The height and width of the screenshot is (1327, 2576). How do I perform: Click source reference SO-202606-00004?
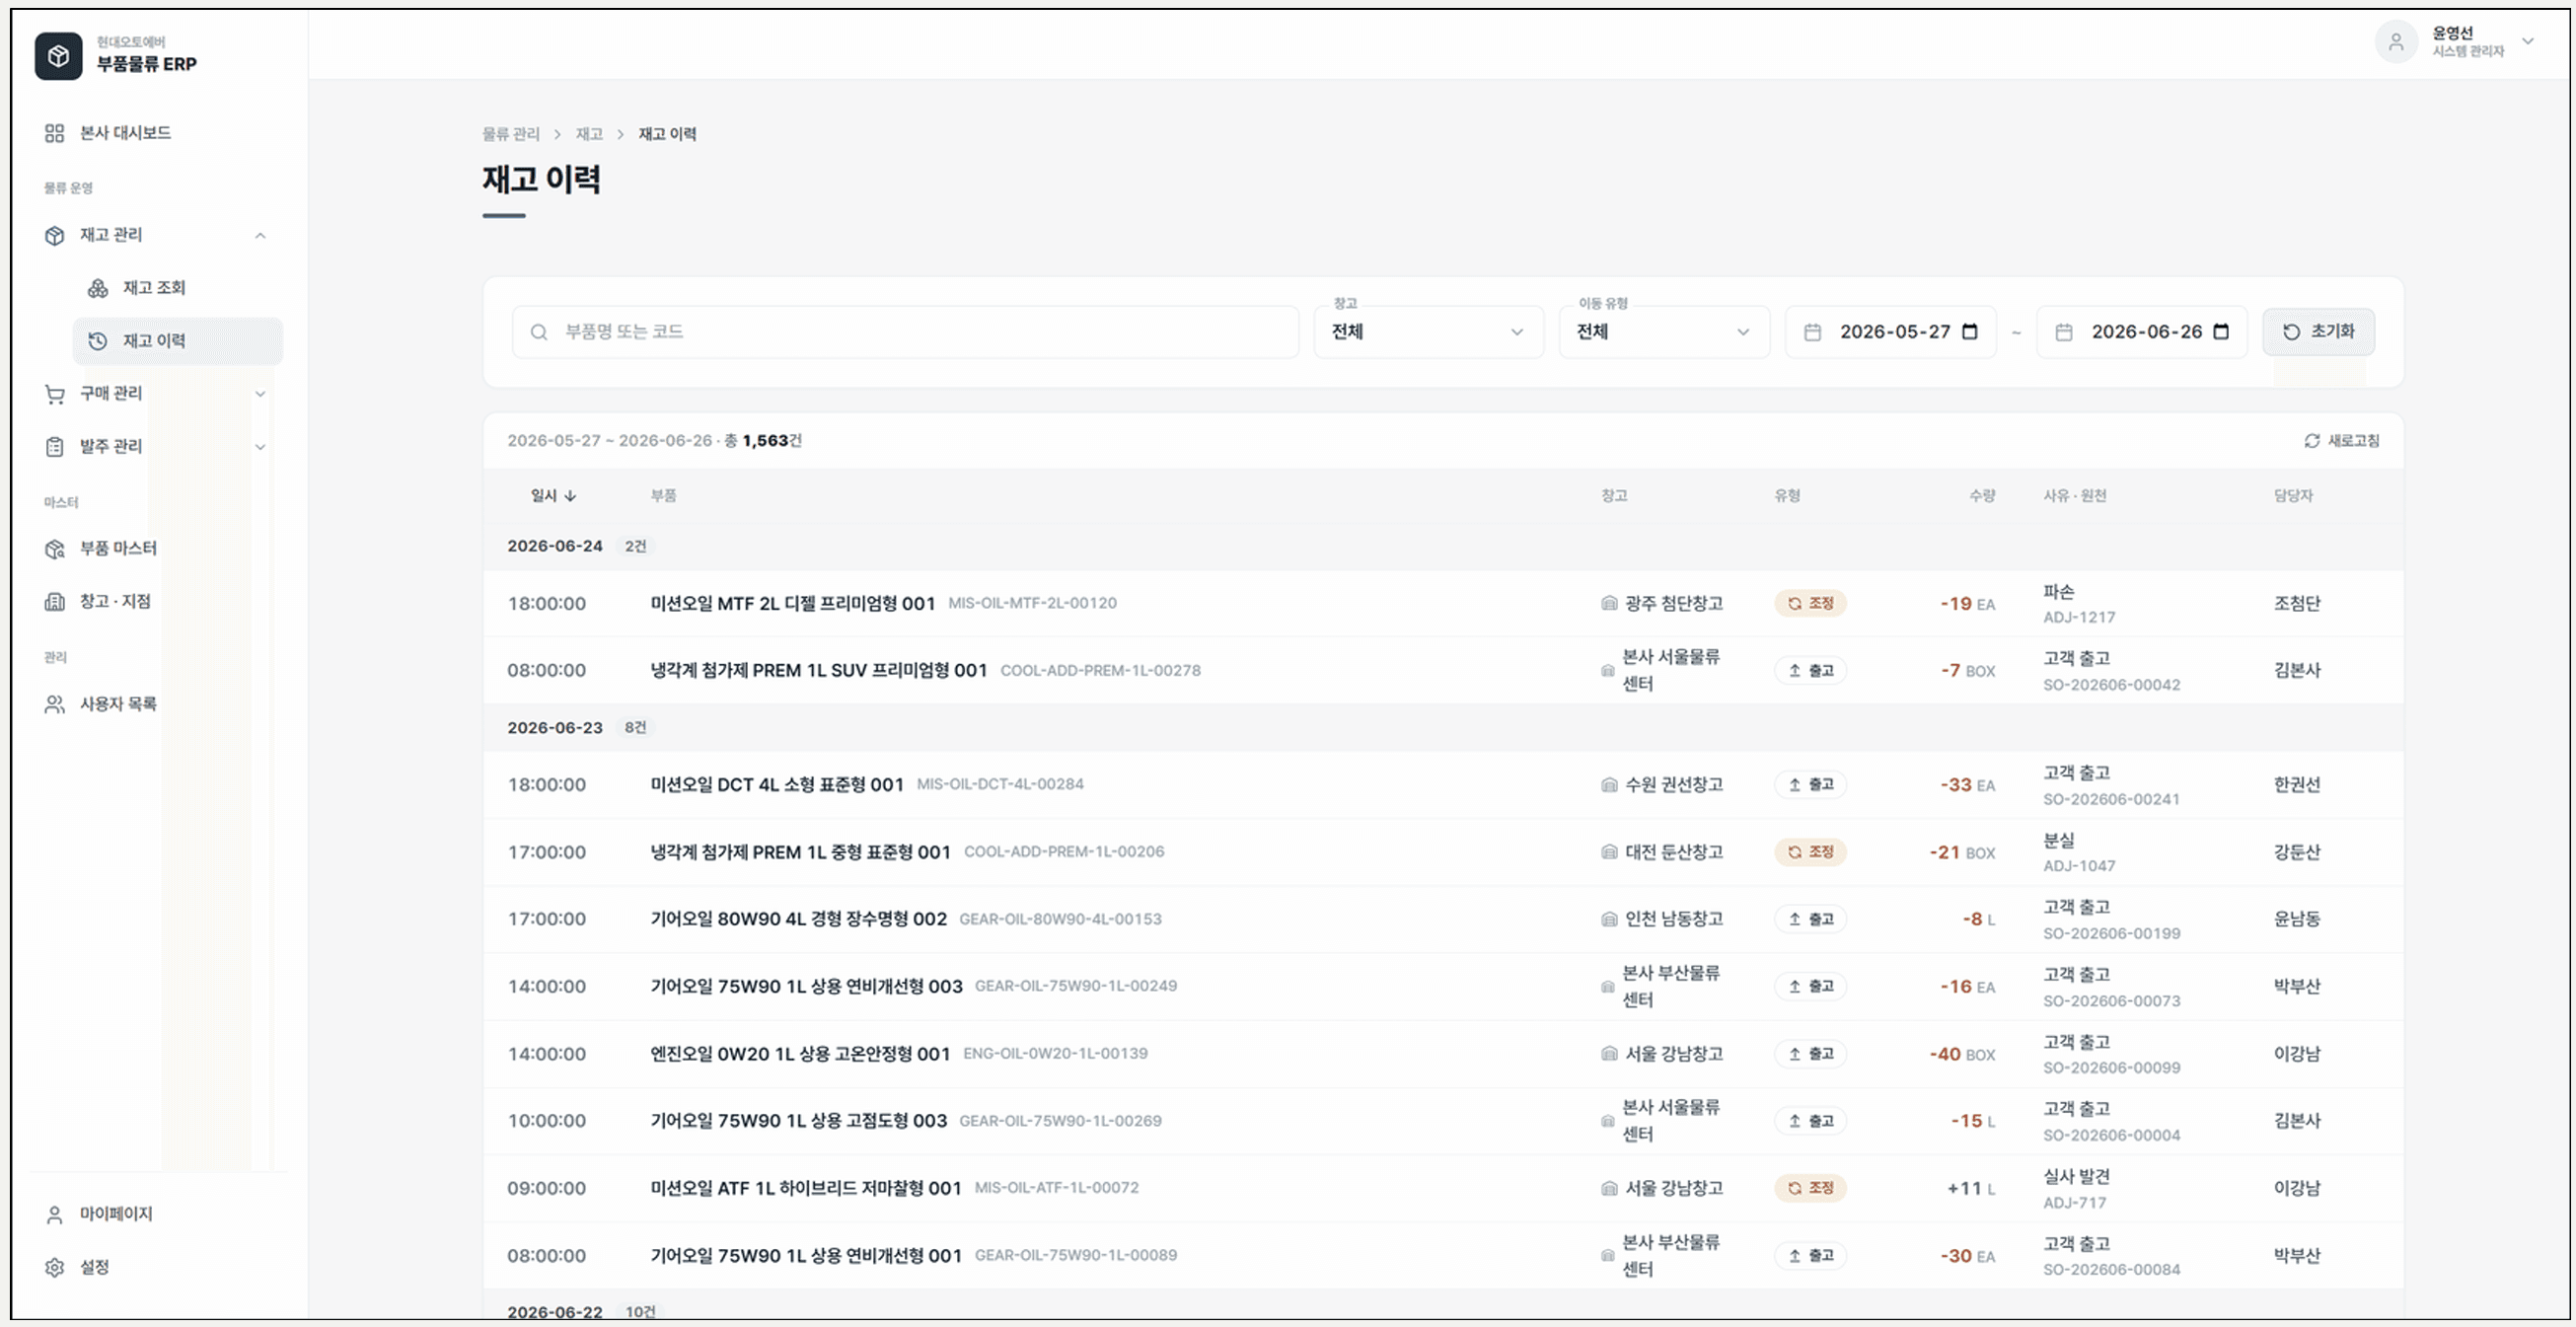point(2111,1136)
